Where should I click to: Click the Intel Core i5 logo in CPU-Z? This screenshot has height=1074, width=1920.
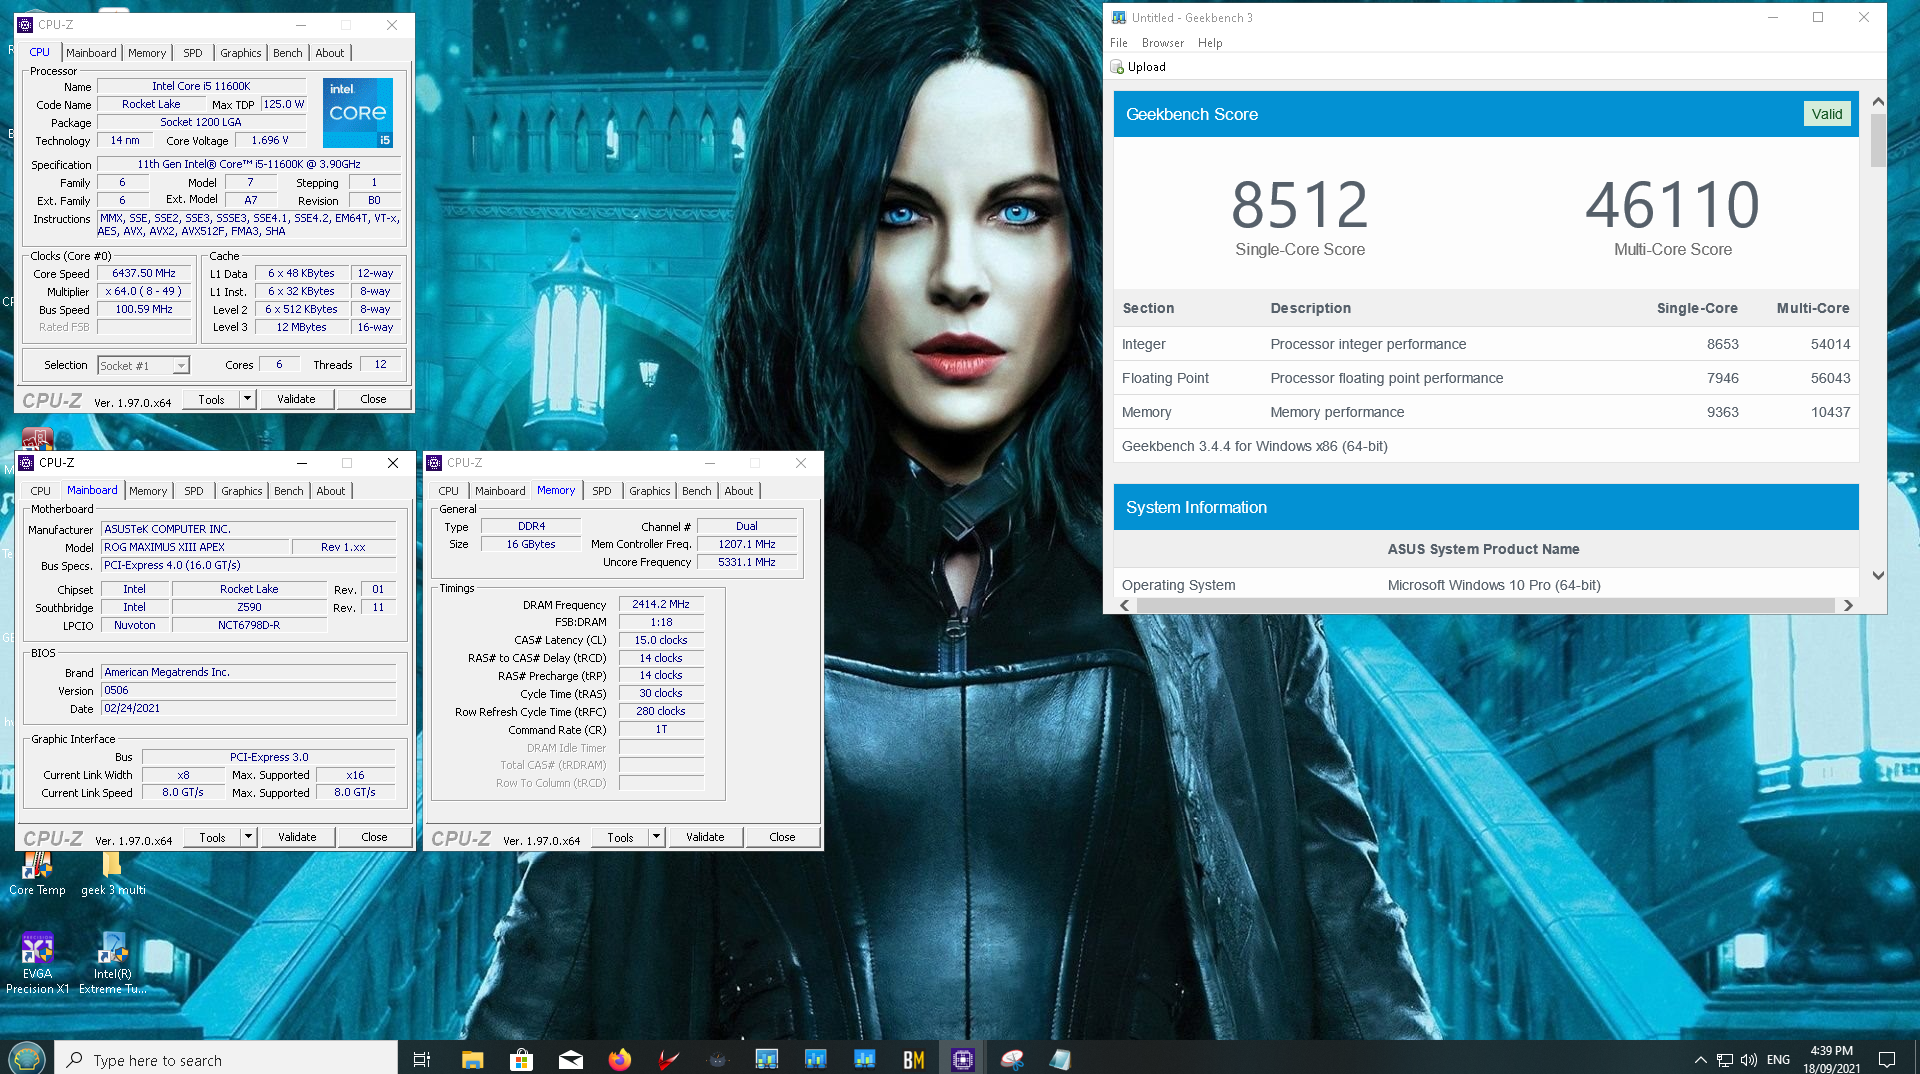[x=358, y=113]
